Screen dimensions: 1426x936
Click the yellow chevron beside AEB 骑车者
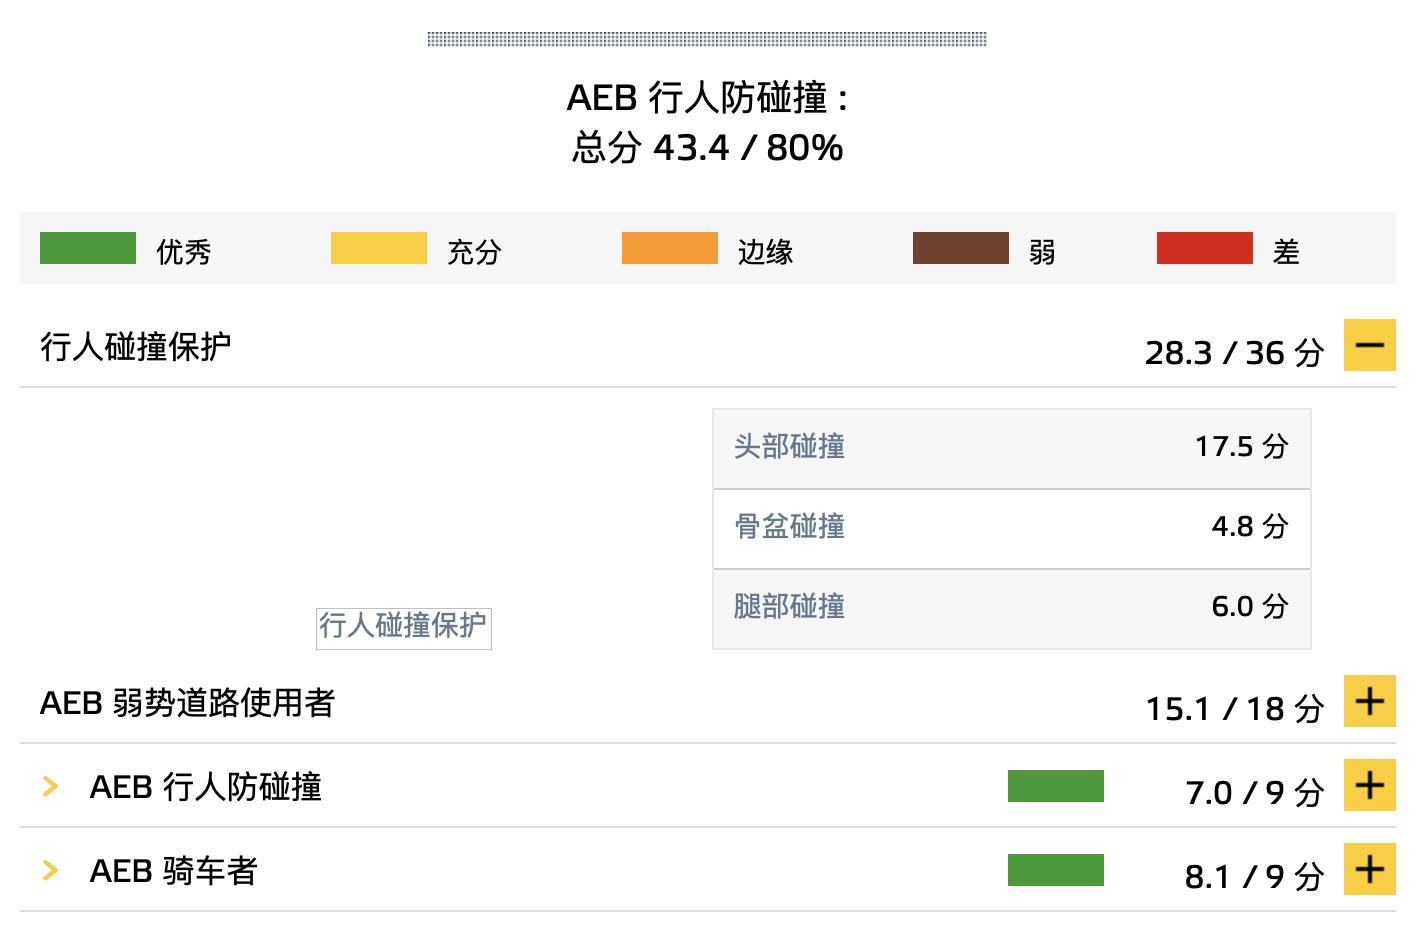point(48,870)
